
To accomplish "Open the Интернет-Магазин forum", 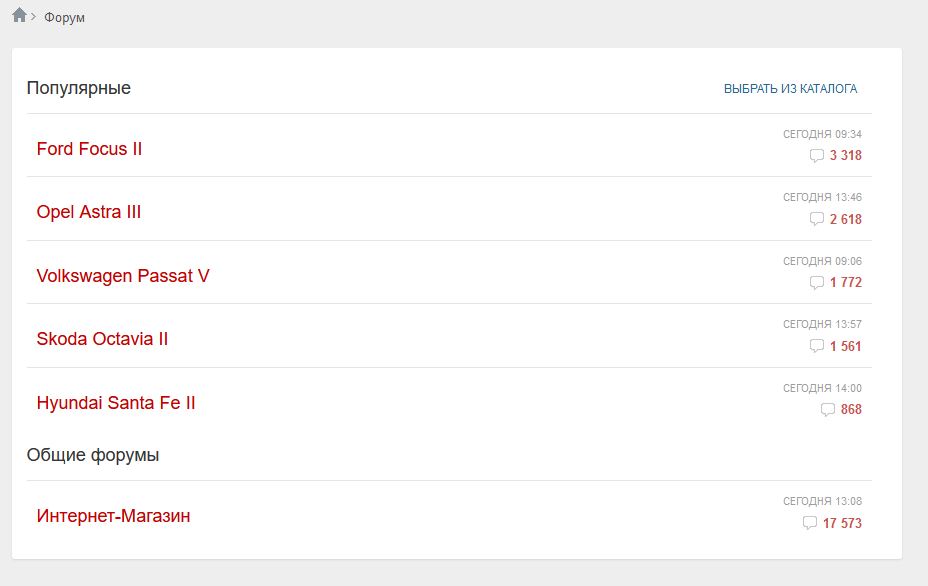I will 113,516.
